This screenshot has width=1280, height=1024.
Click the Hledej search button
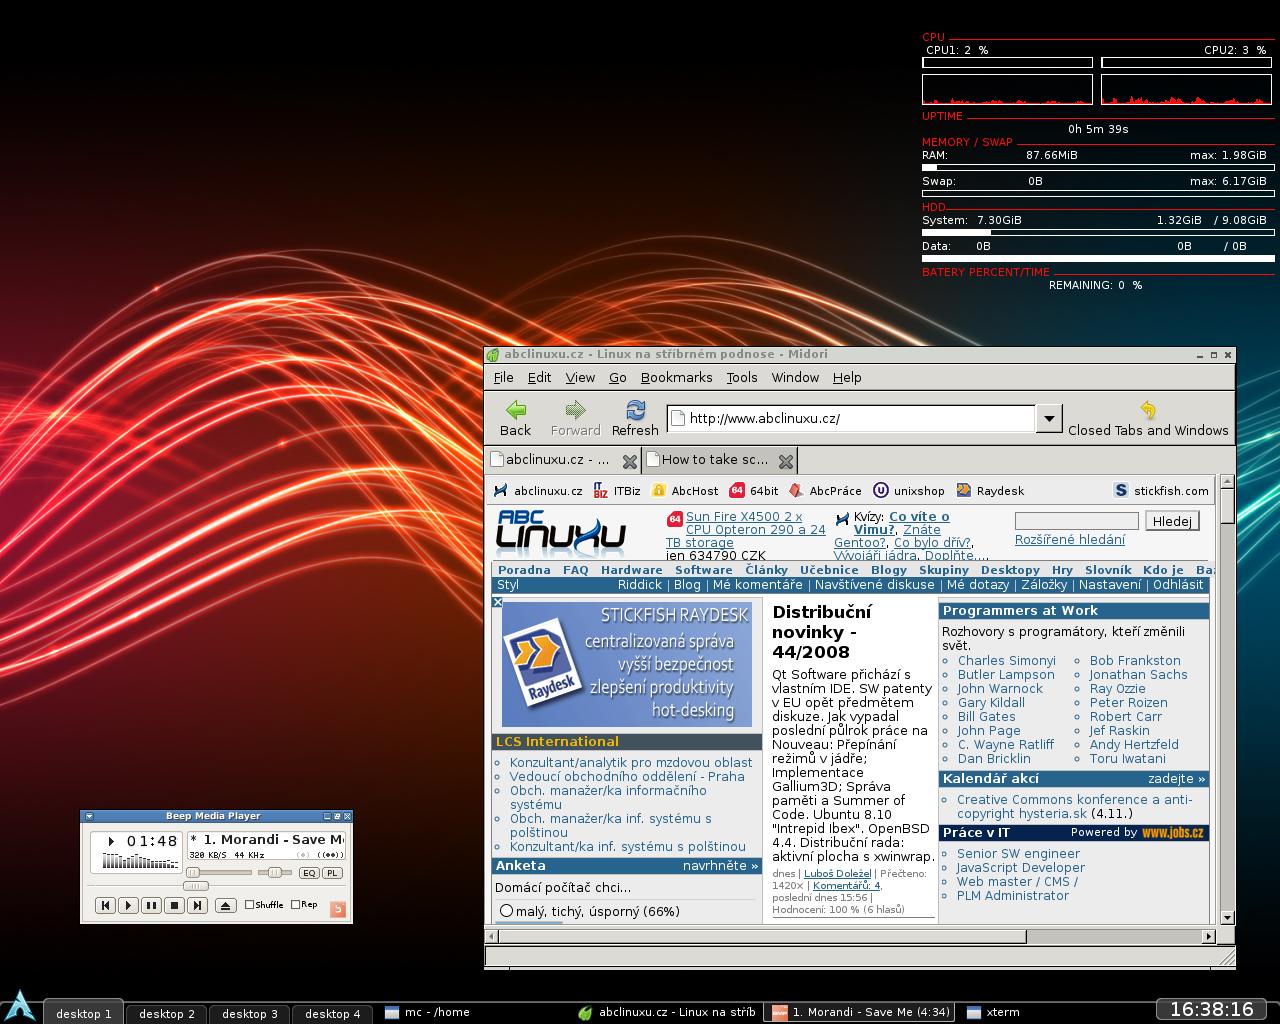(x=1172, y=521)
